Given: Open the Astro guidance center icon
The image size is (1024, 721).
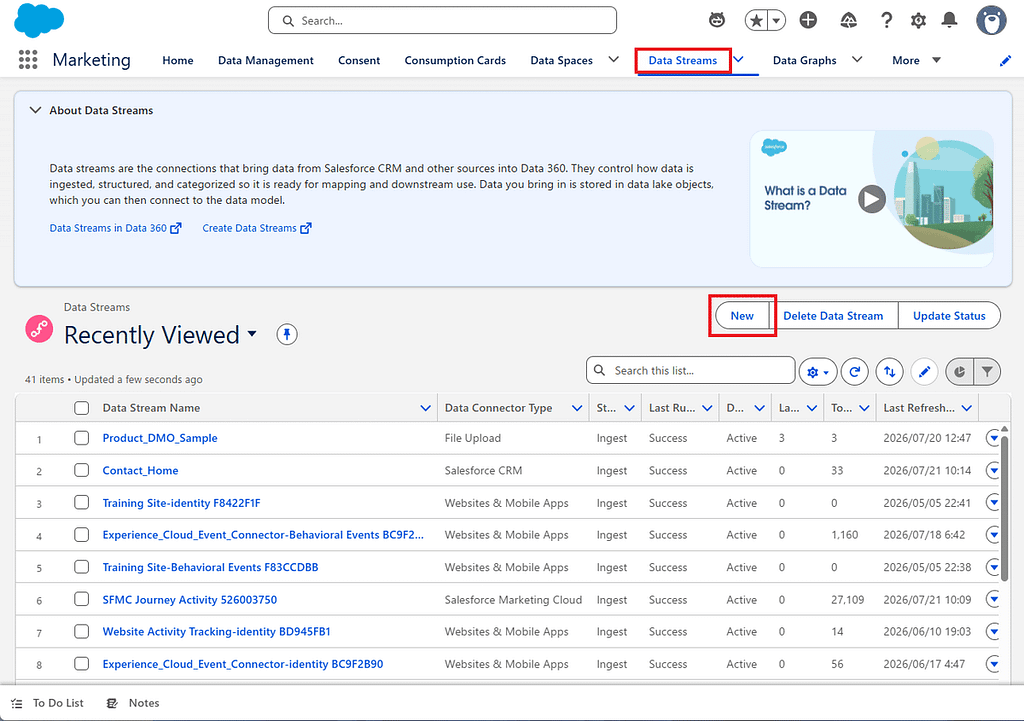Looking at the screenshot, I should point(716,20).
